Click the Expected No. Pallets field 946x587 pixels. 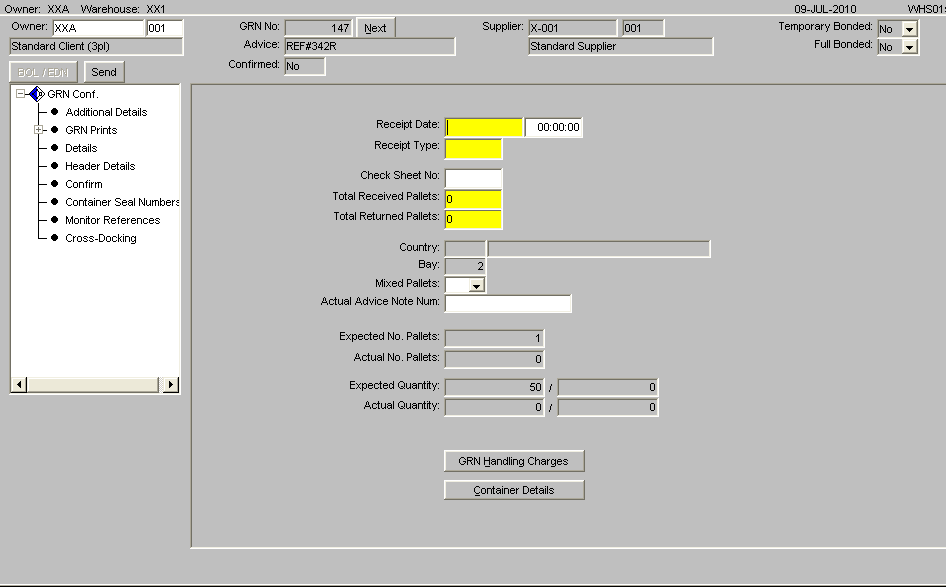495,338
